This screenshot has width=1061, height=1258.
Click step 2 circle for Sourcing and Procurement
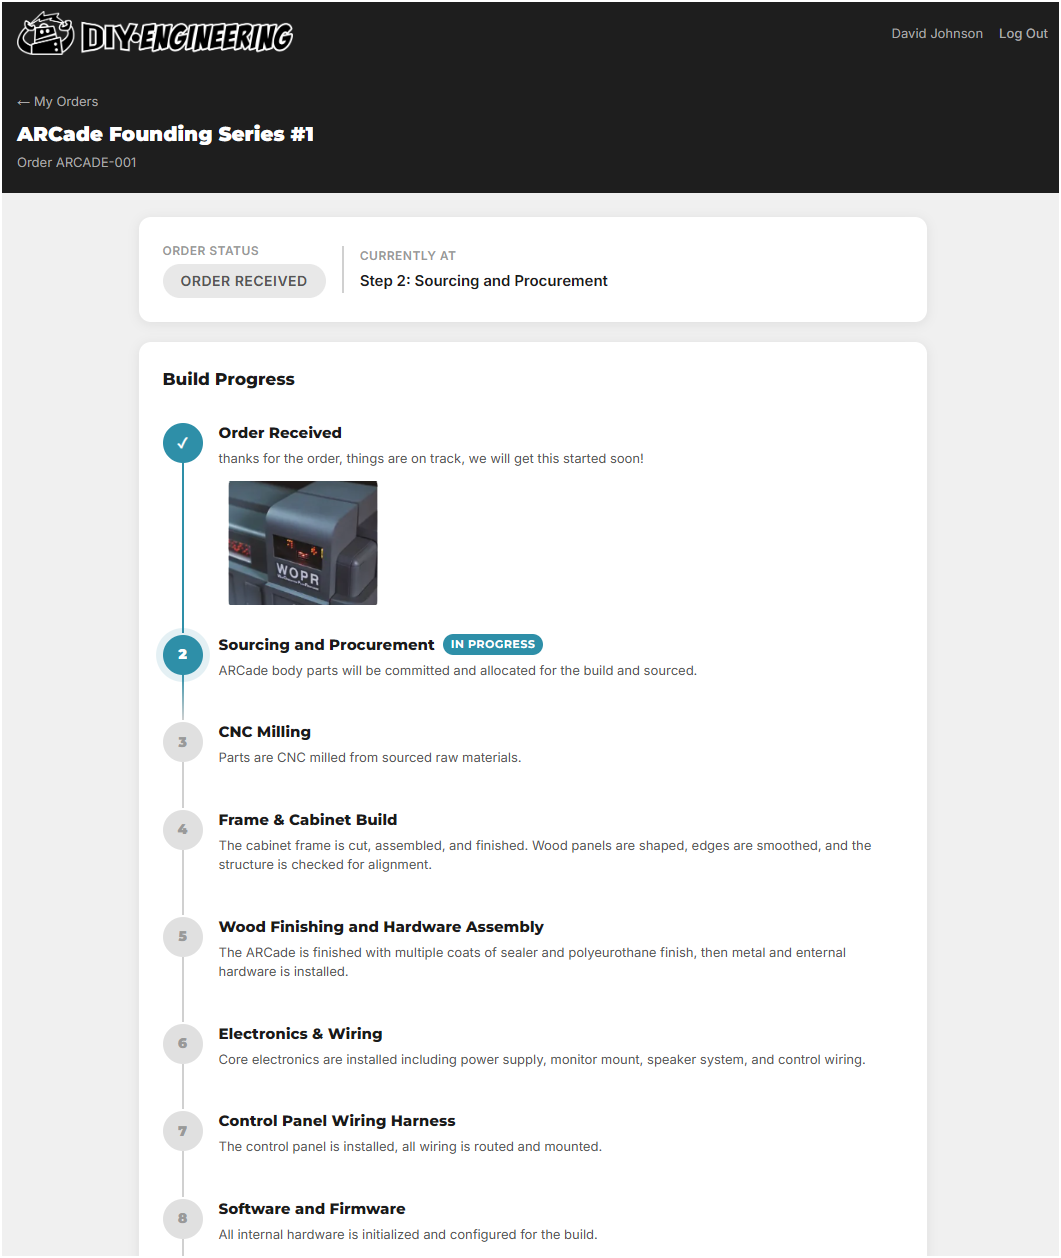point(183,654)
